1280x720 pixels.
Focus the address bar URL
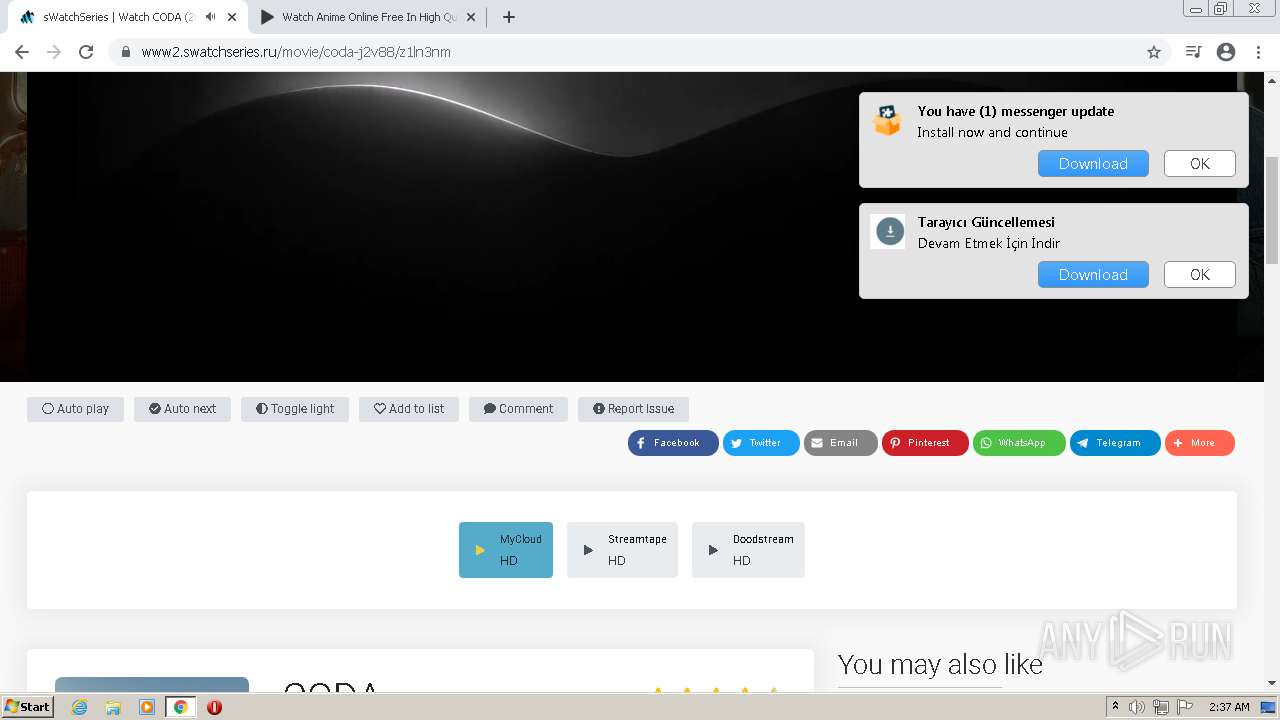coord(640,52)
